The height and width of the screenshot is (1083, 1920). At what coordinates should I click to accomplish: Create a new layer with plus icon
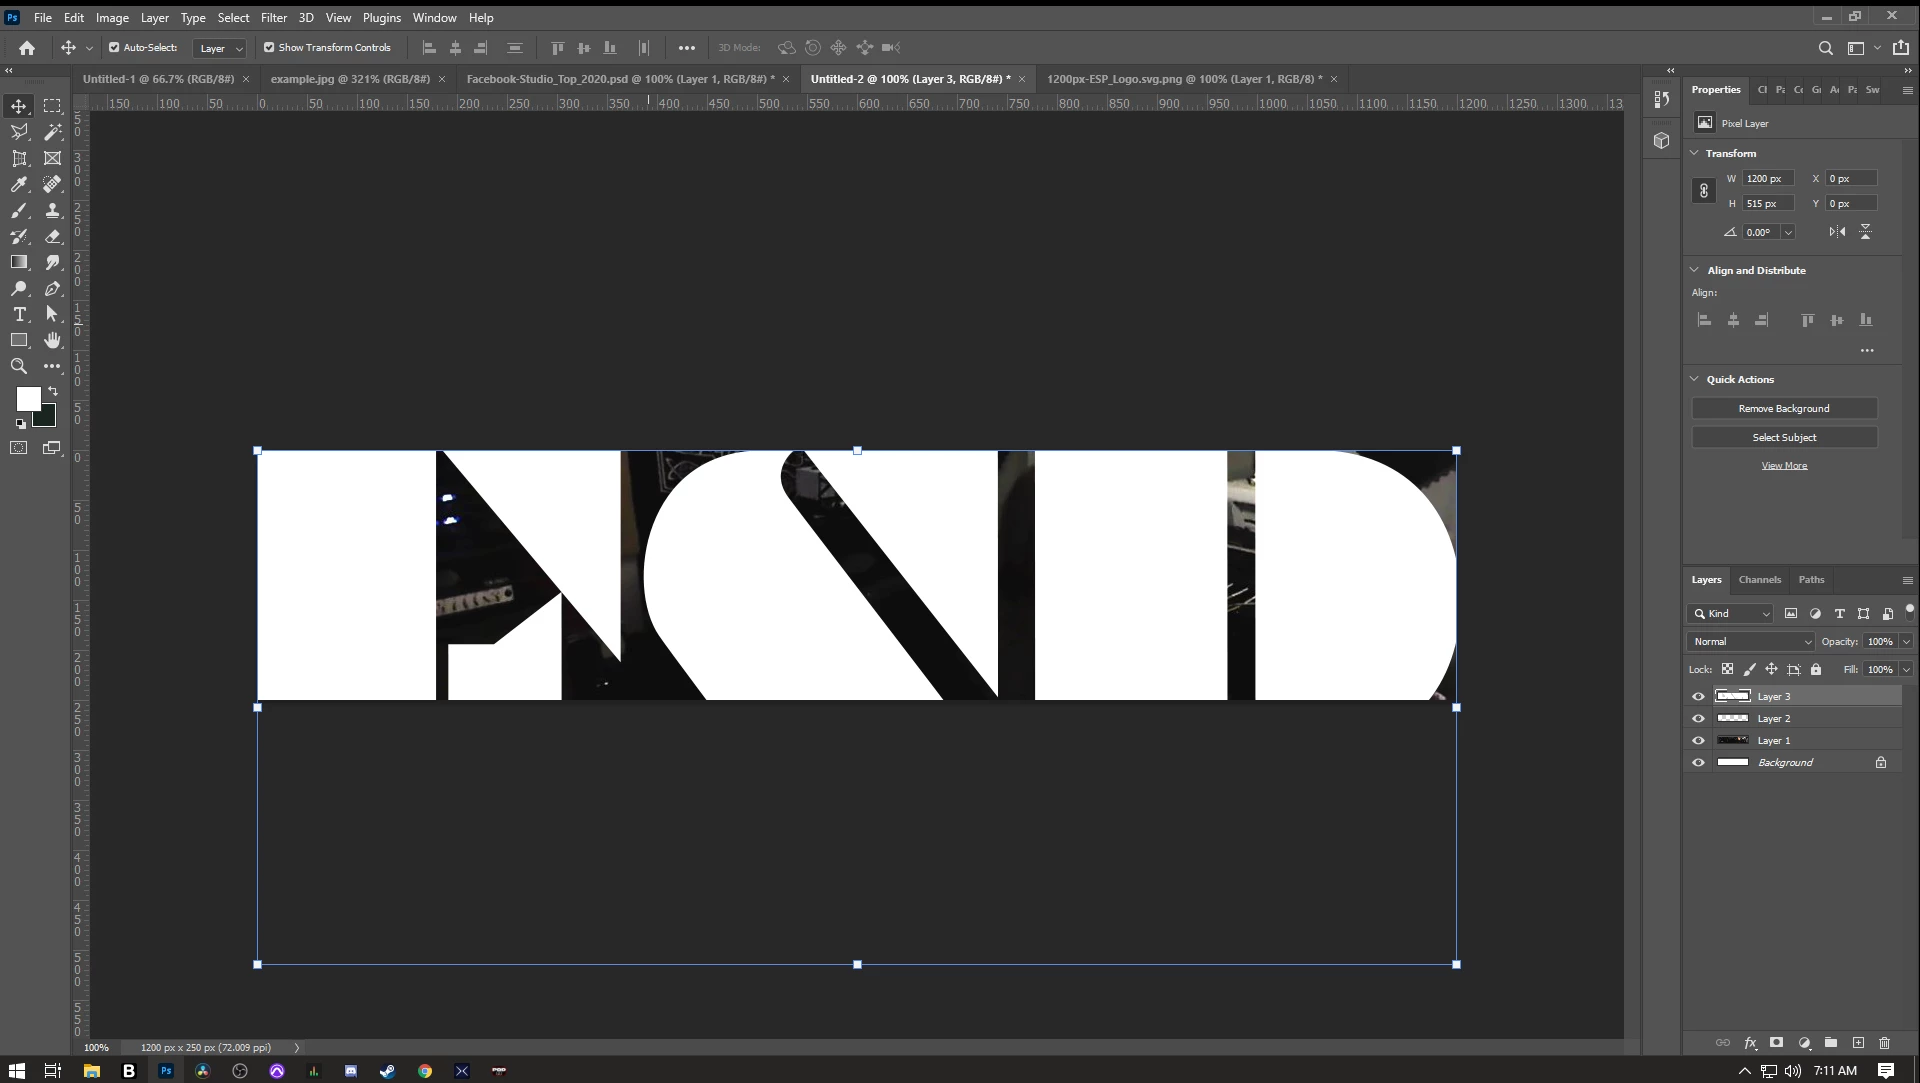coord(1858,1042)
